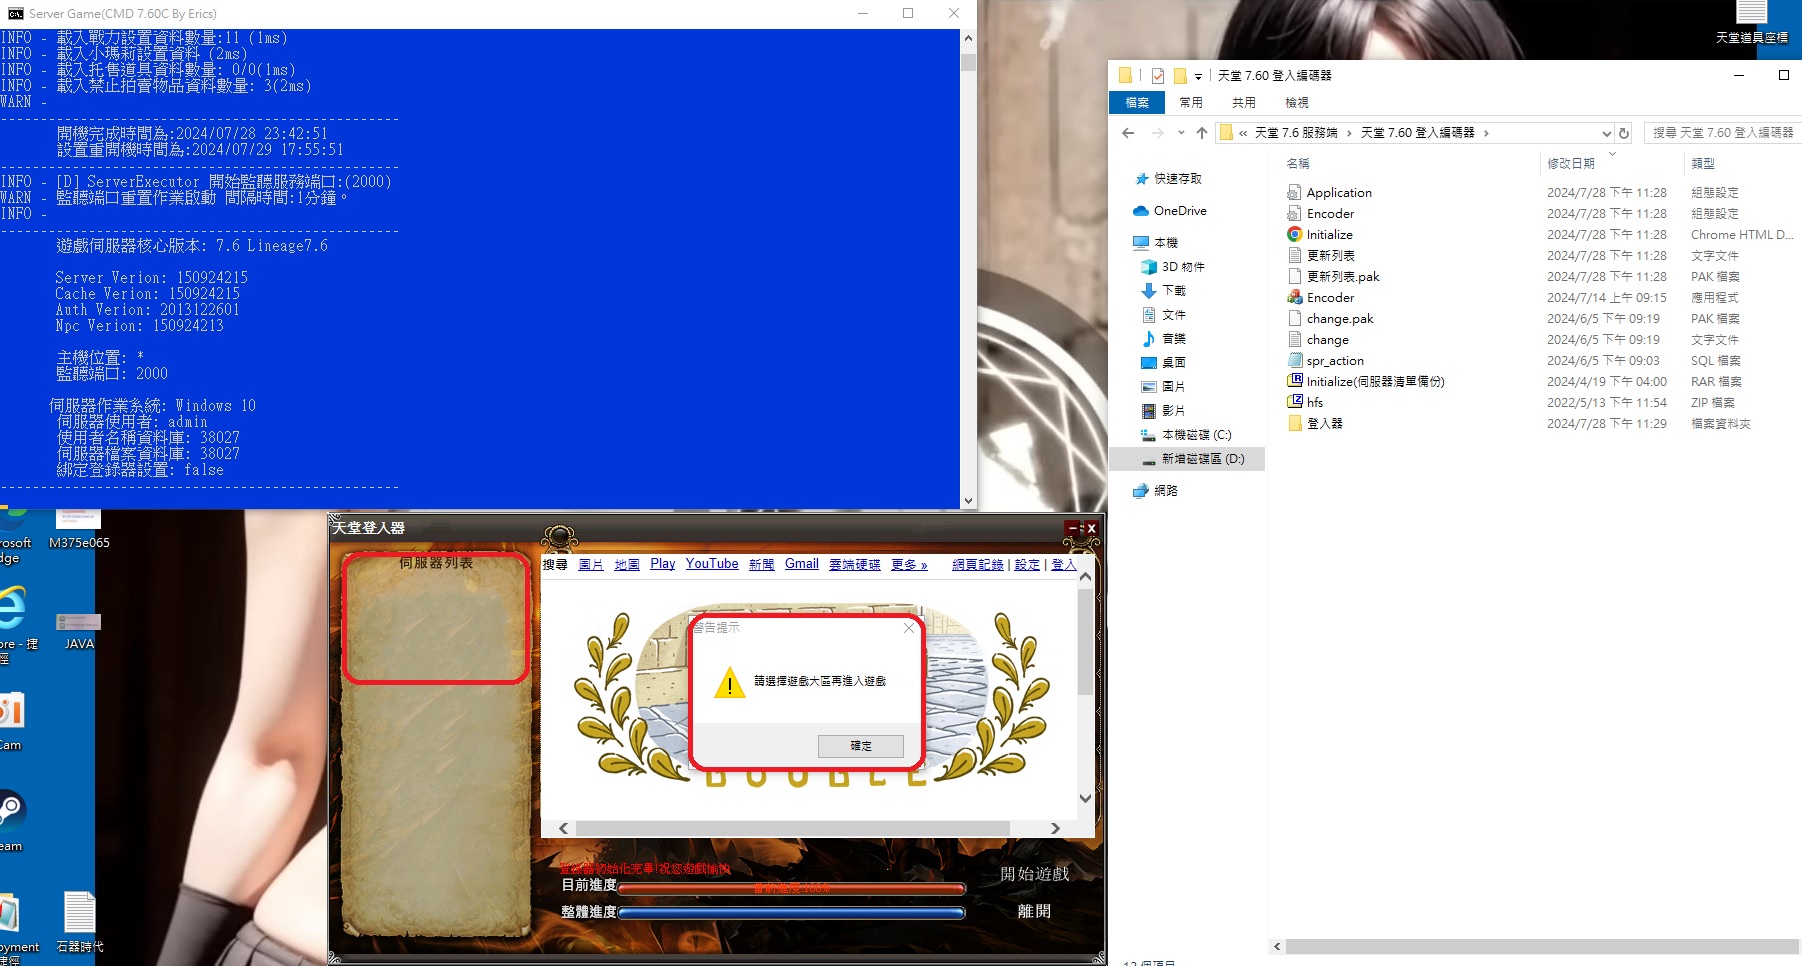Image resolution: width=1802 pixels, height=966 pixels.
Task: Click the 整體進度 blue progress bar
Action: pyautogui.click(x=791, y=912)
